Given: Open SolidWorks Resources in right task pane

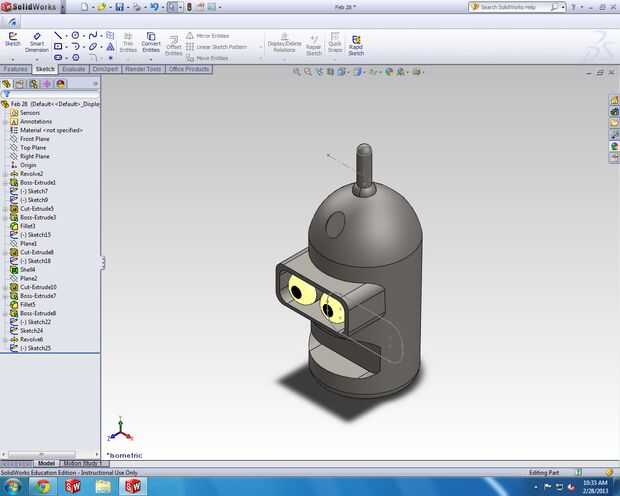Looking at the screenshot, I should point(614,101).
